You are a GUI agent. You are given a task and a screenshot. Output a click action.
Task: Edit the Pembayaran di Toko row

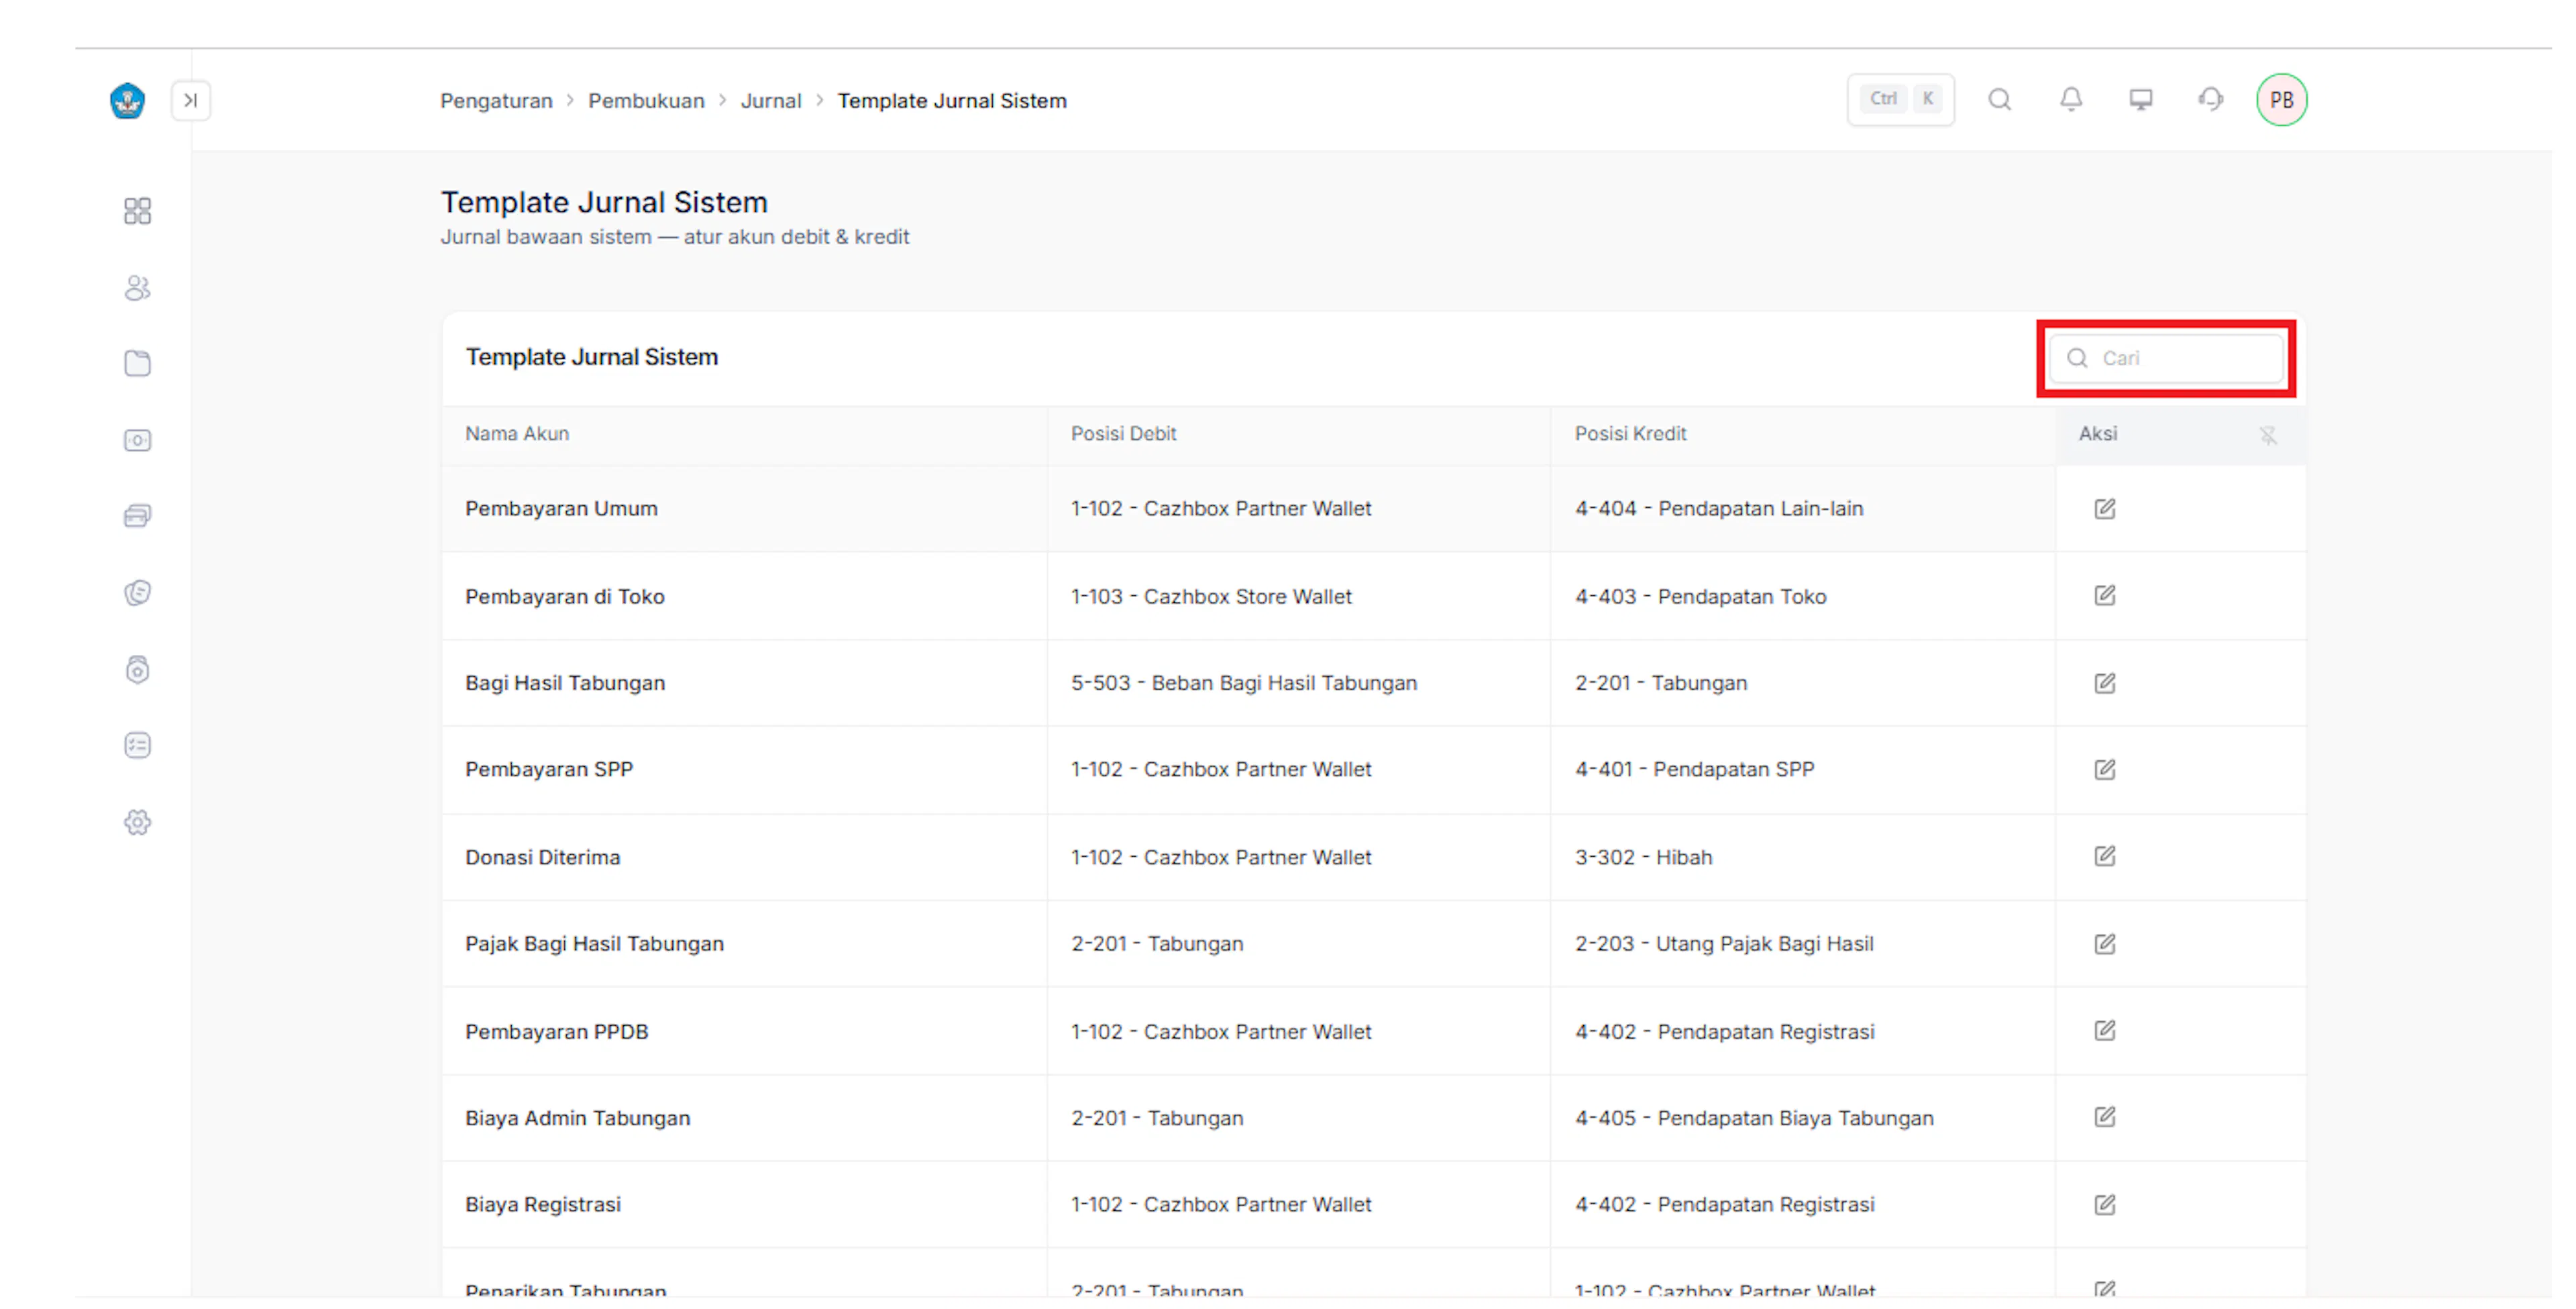pos(2105,596)
